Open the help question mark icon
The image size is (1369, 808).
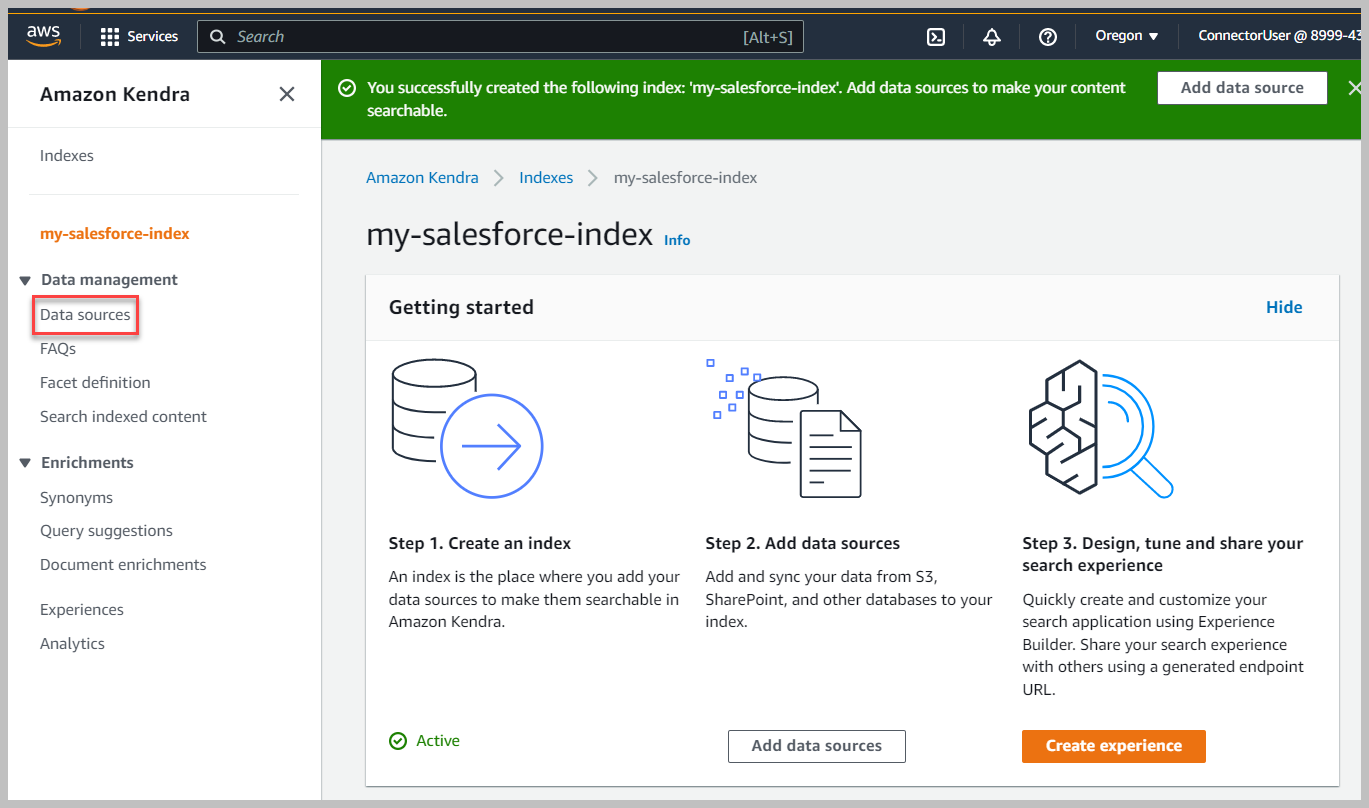[1048, 37]
